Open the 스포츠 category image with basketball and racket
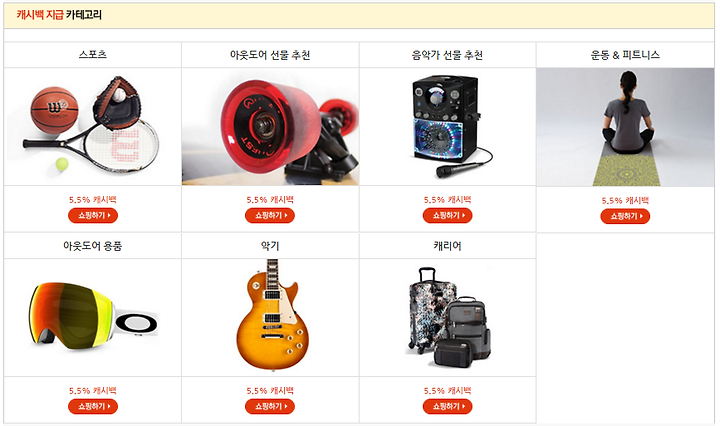Viewport: 720px width, 426px height. (93, 127)
